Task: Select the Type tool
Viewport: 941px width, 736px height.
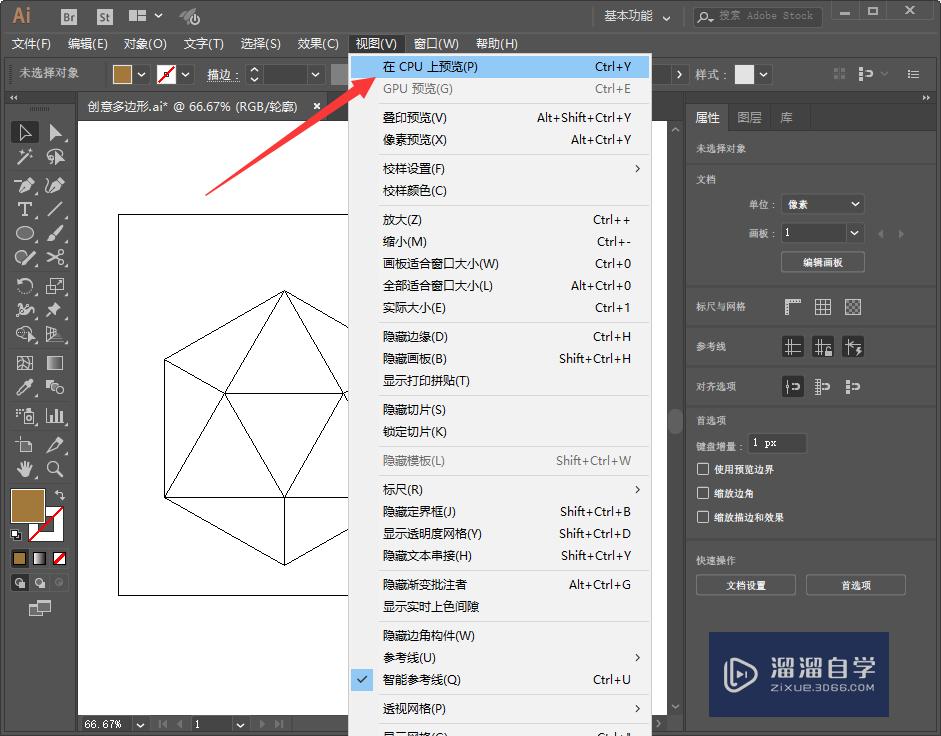Action: [24, 209]
